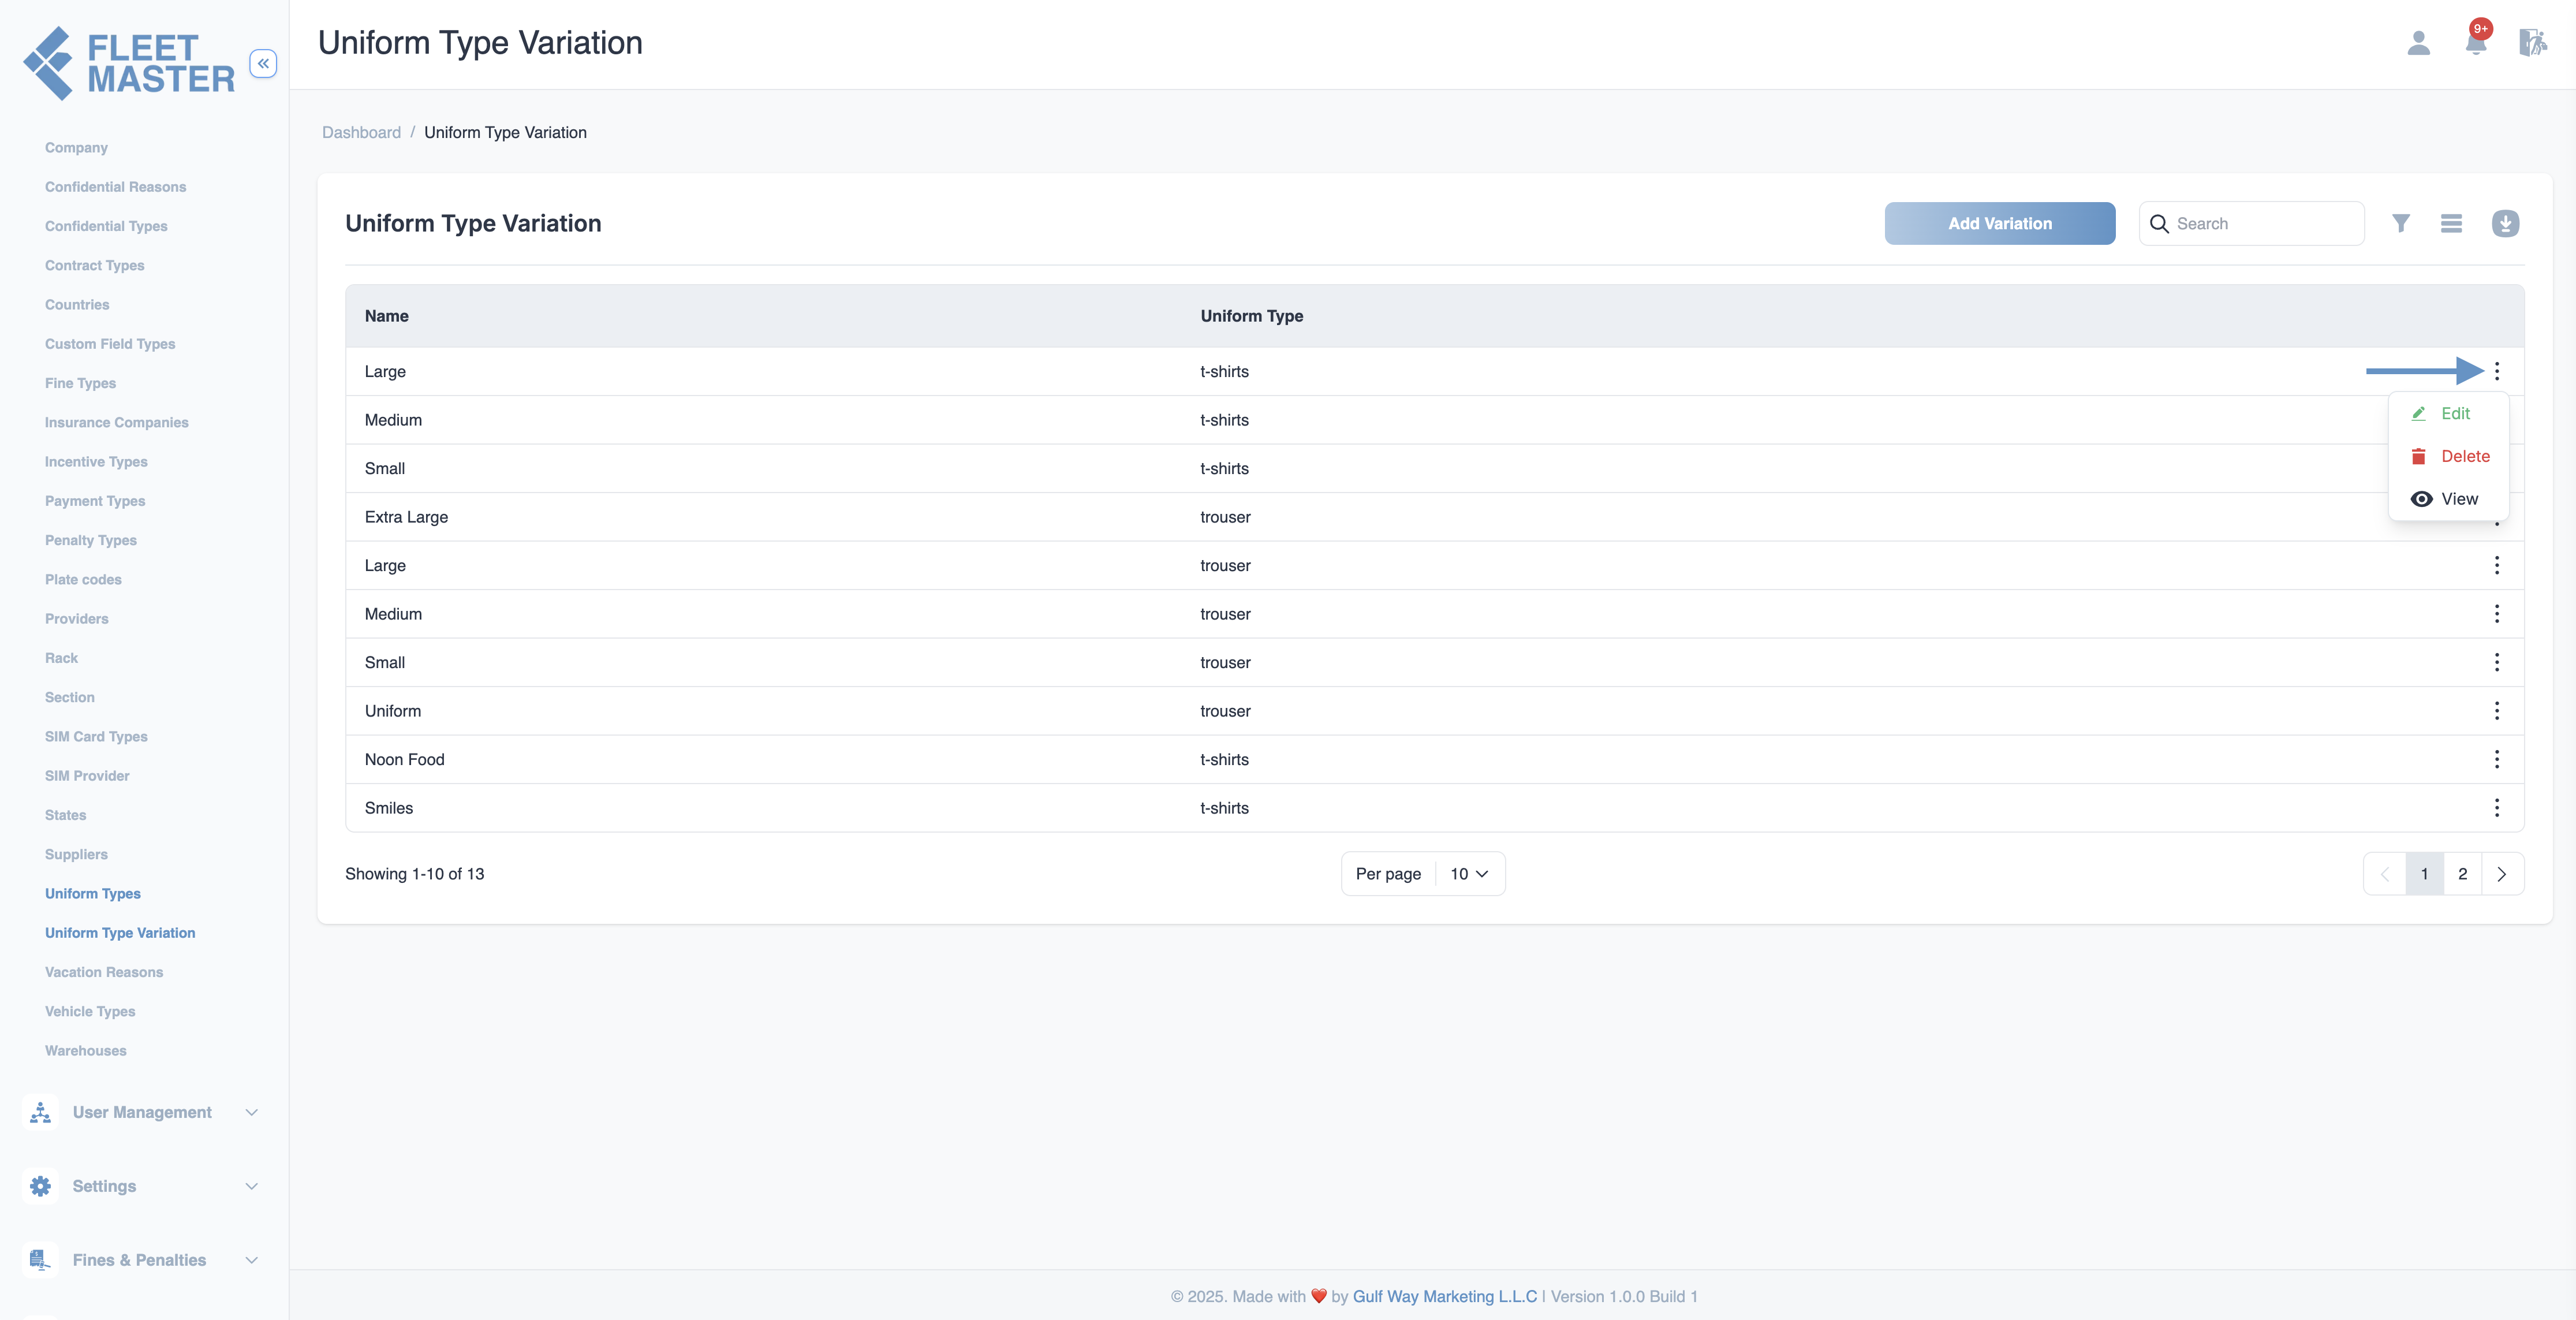The image size is (2576, 1320).
Task: Select the Extra Large name cell
Action: (x=406, y=517)
